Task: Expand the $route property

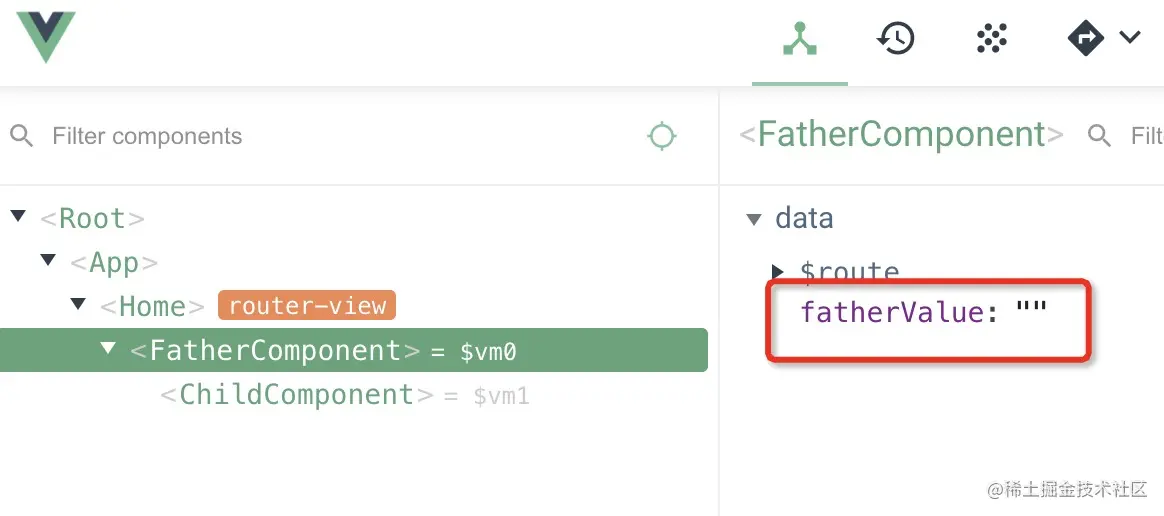Action: click(x=777, y=272)
